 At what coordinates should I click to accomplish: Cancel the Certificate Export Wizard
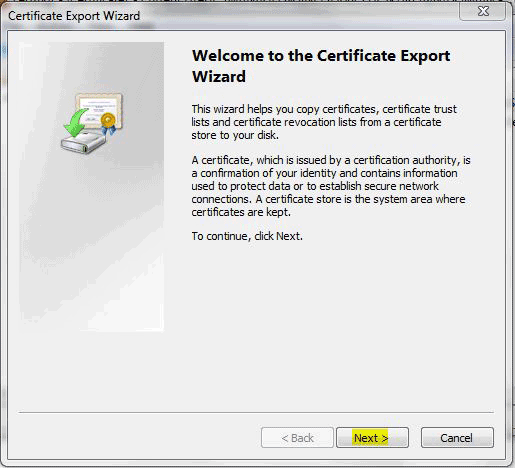457,437
